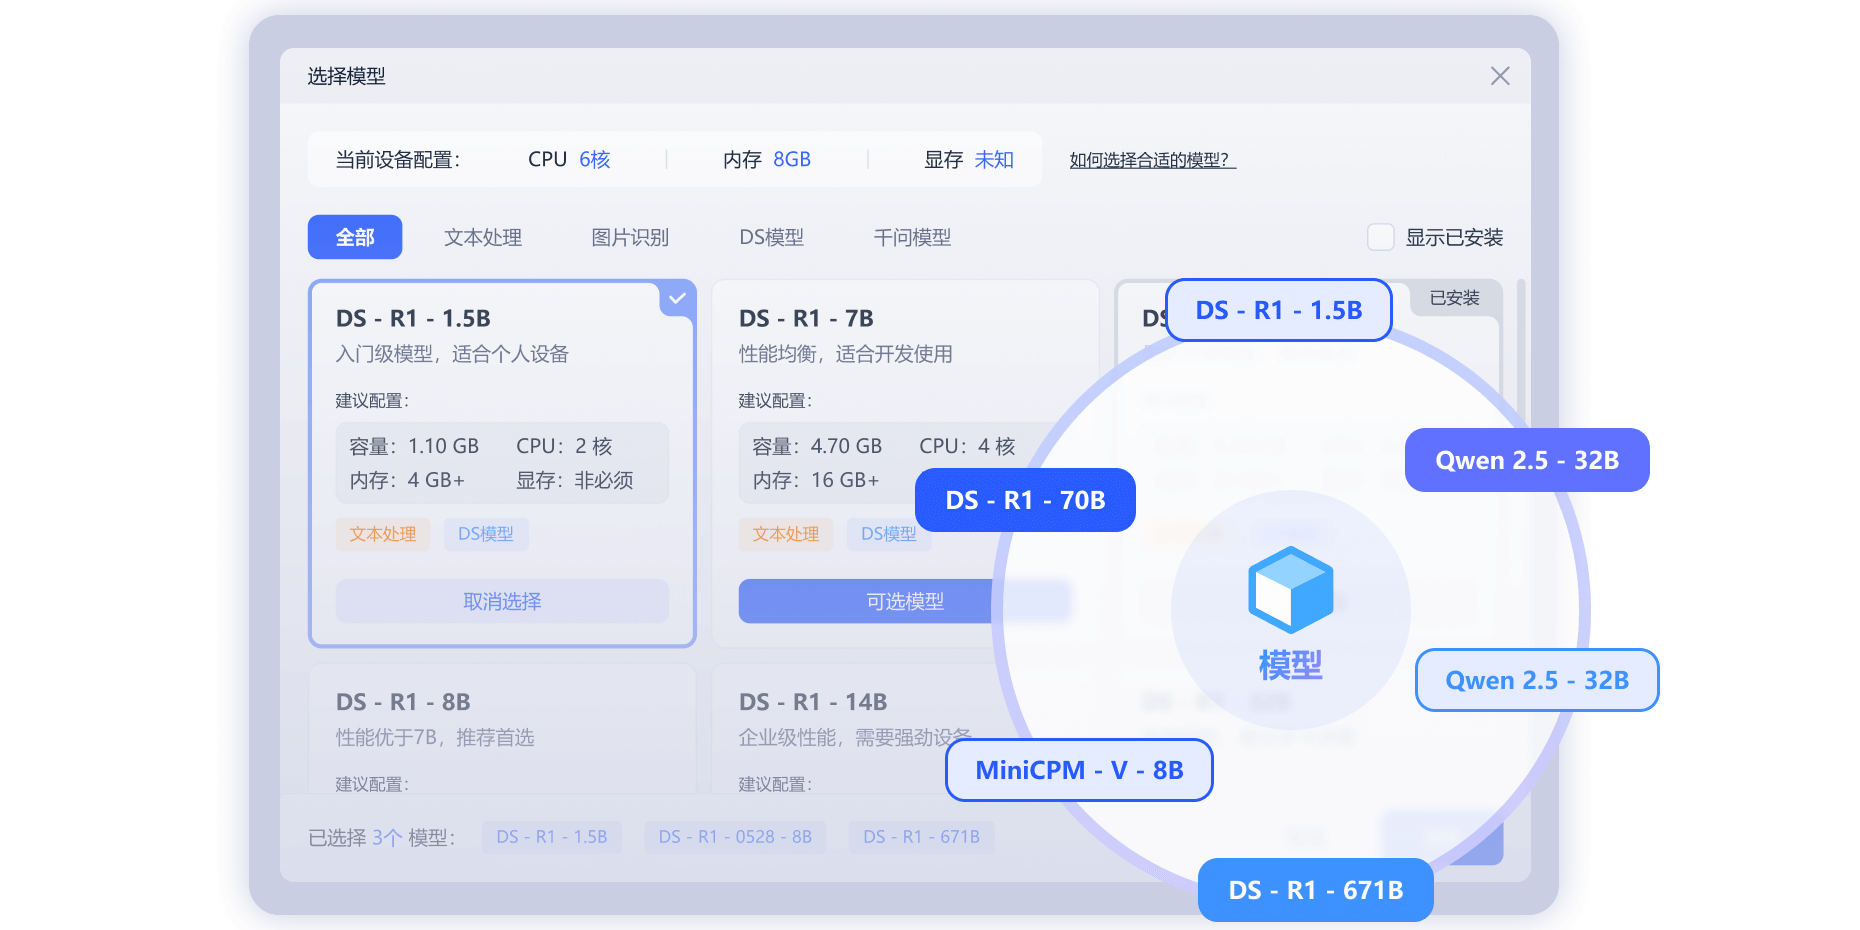The image size is (1860, 930).
Task: Click the 性能优于7B，推荐首选 description
Action: click(435, 738)
